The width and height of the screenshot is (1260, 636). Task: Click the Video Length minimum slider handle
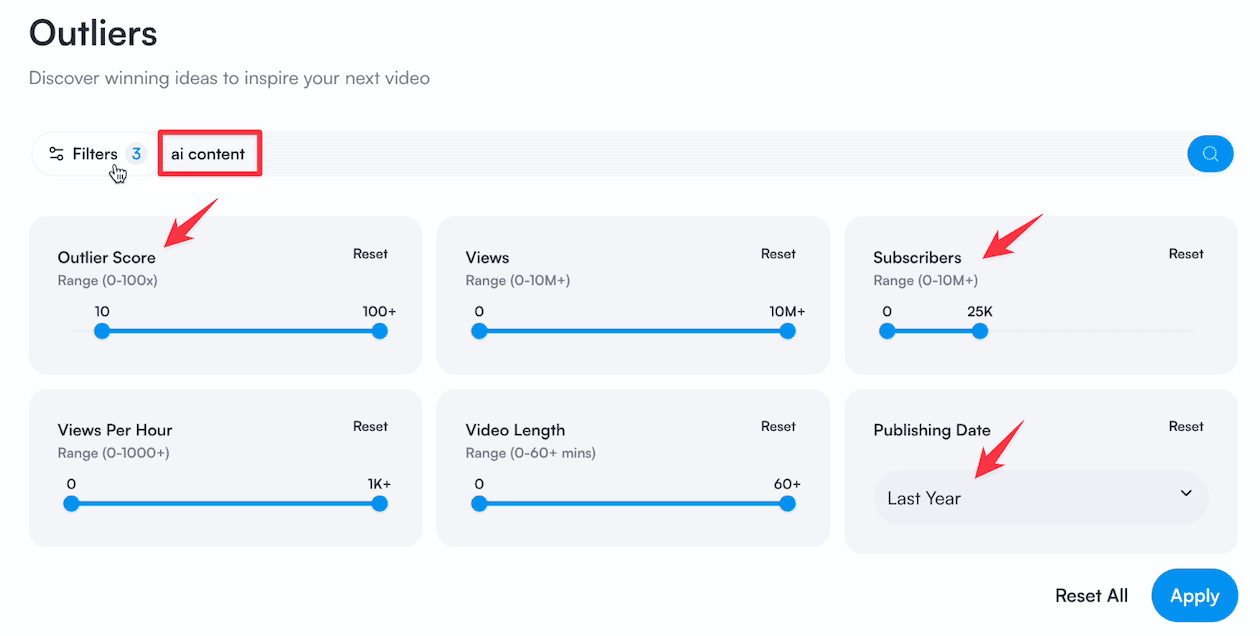(479, 504)
